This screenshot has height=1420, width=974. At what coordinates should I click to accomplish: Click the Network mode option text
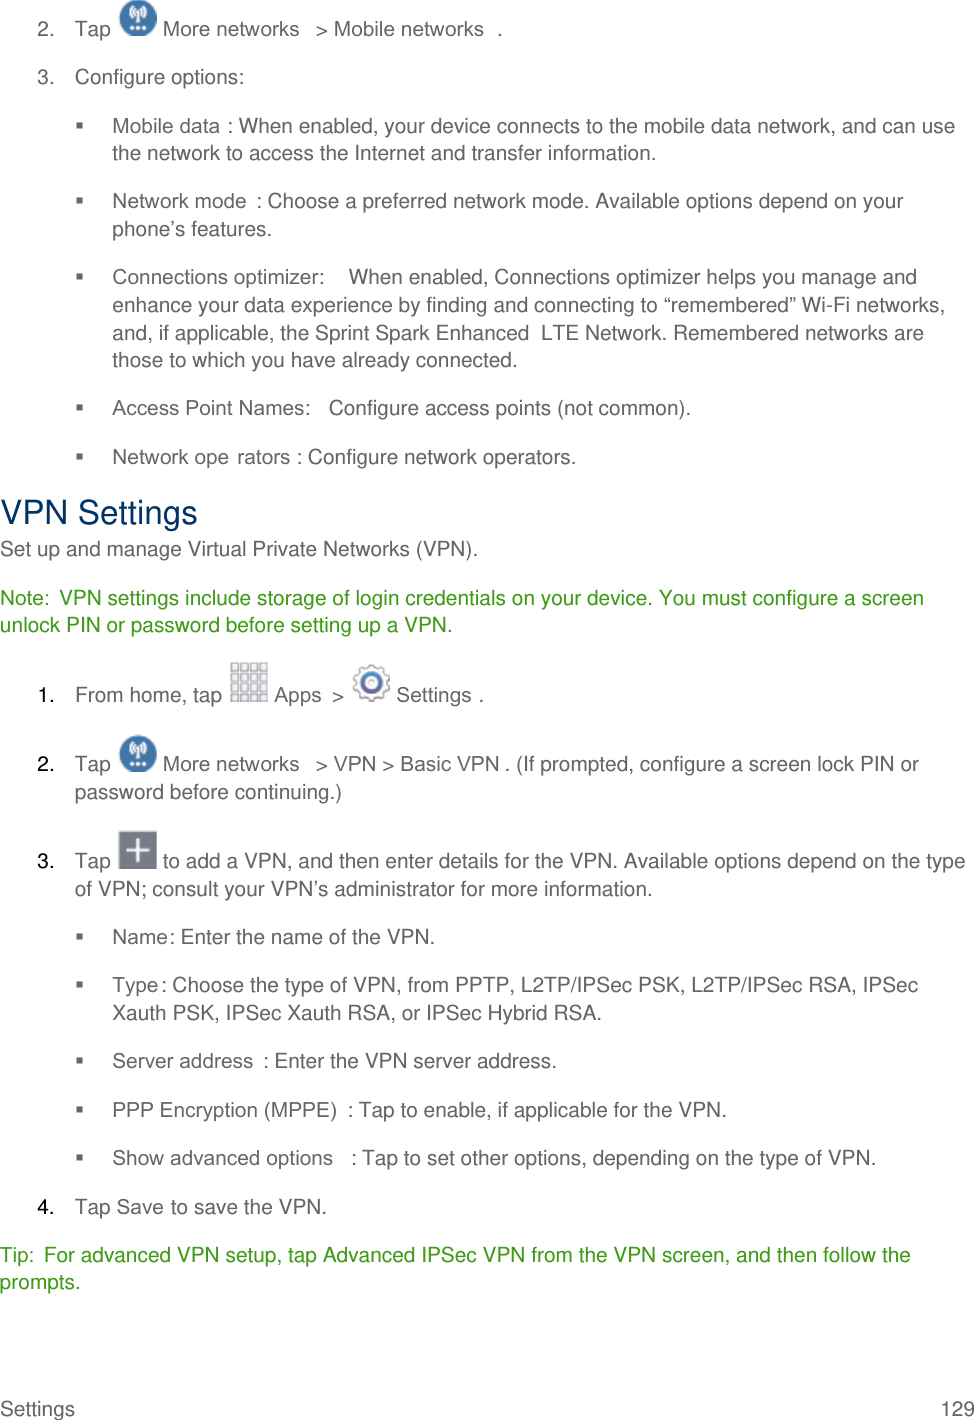click(179, 201)
